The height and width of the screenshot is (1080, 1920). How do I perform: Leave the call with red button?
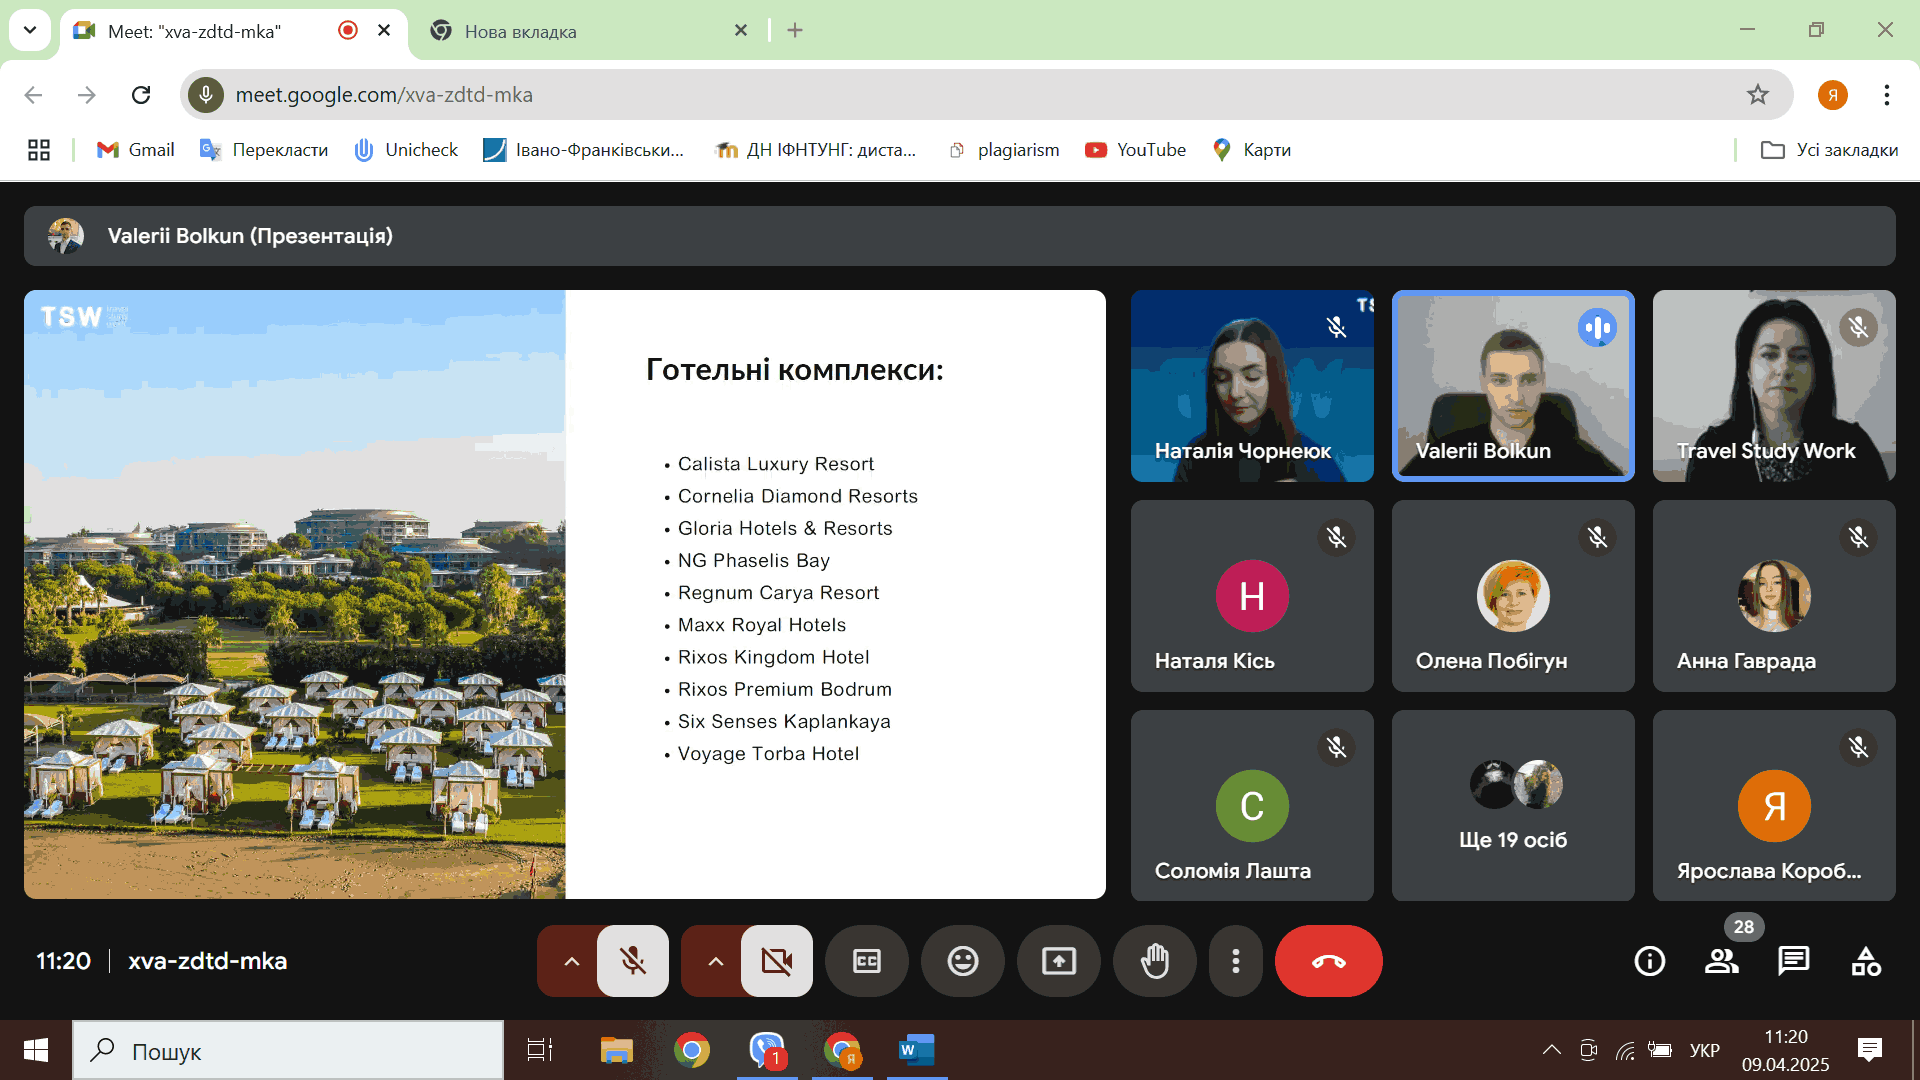pyautogui.click(x=1328, y=961)
